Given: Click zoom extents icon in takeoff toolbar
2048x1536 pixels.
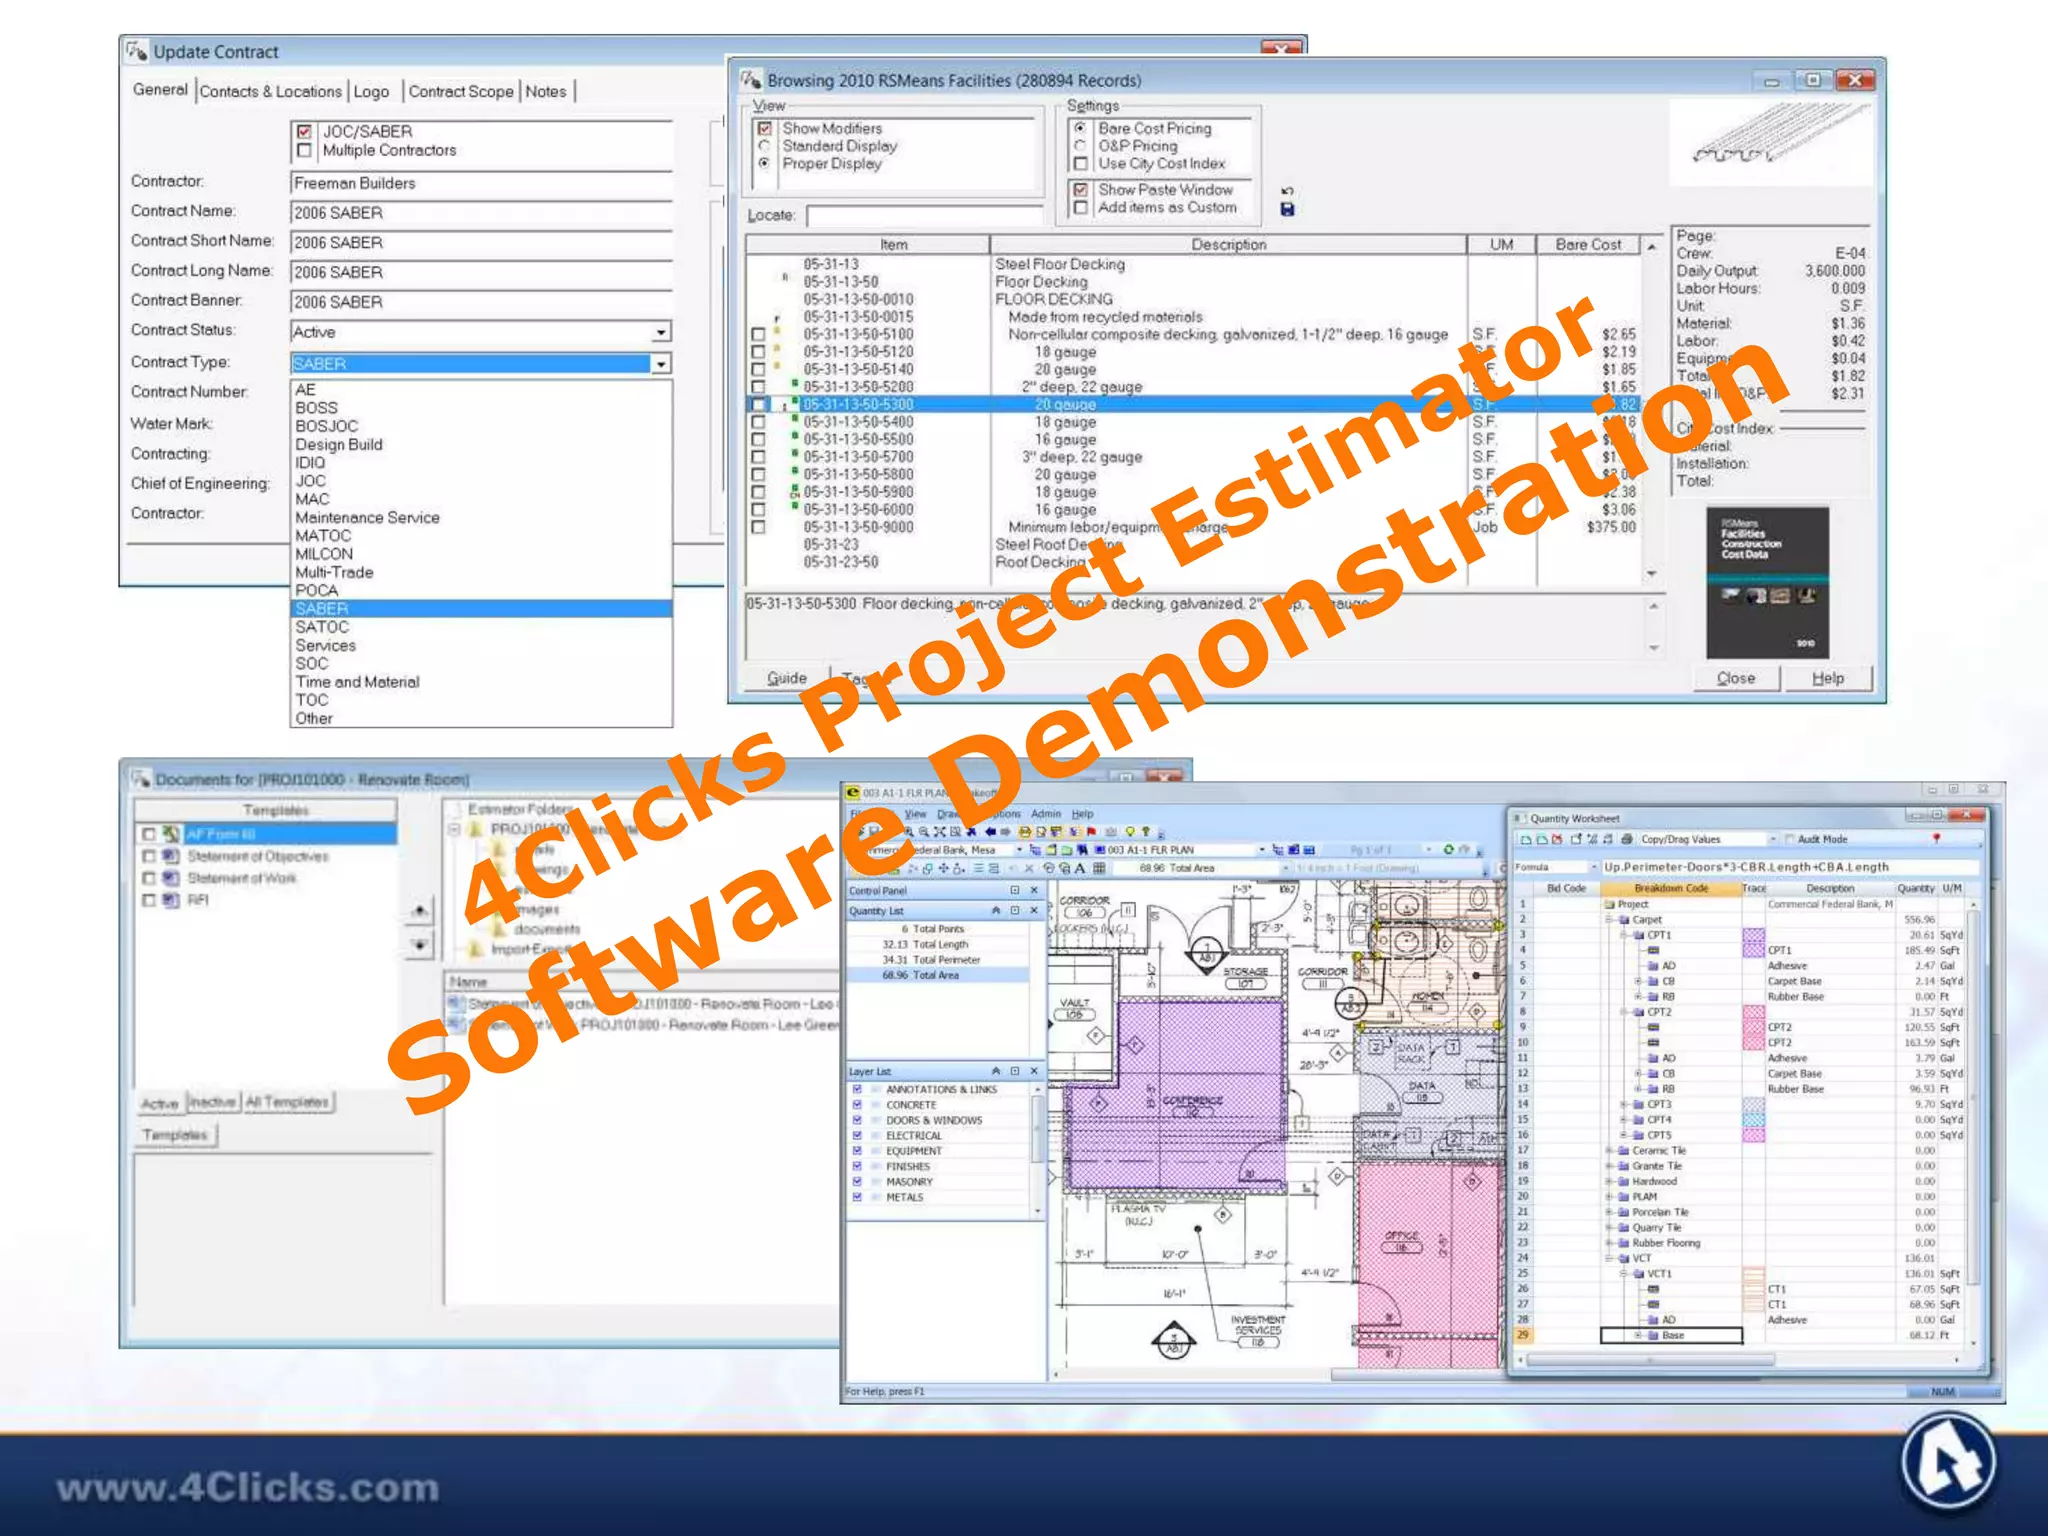Looking at the screenshot, I should (940, 832).
